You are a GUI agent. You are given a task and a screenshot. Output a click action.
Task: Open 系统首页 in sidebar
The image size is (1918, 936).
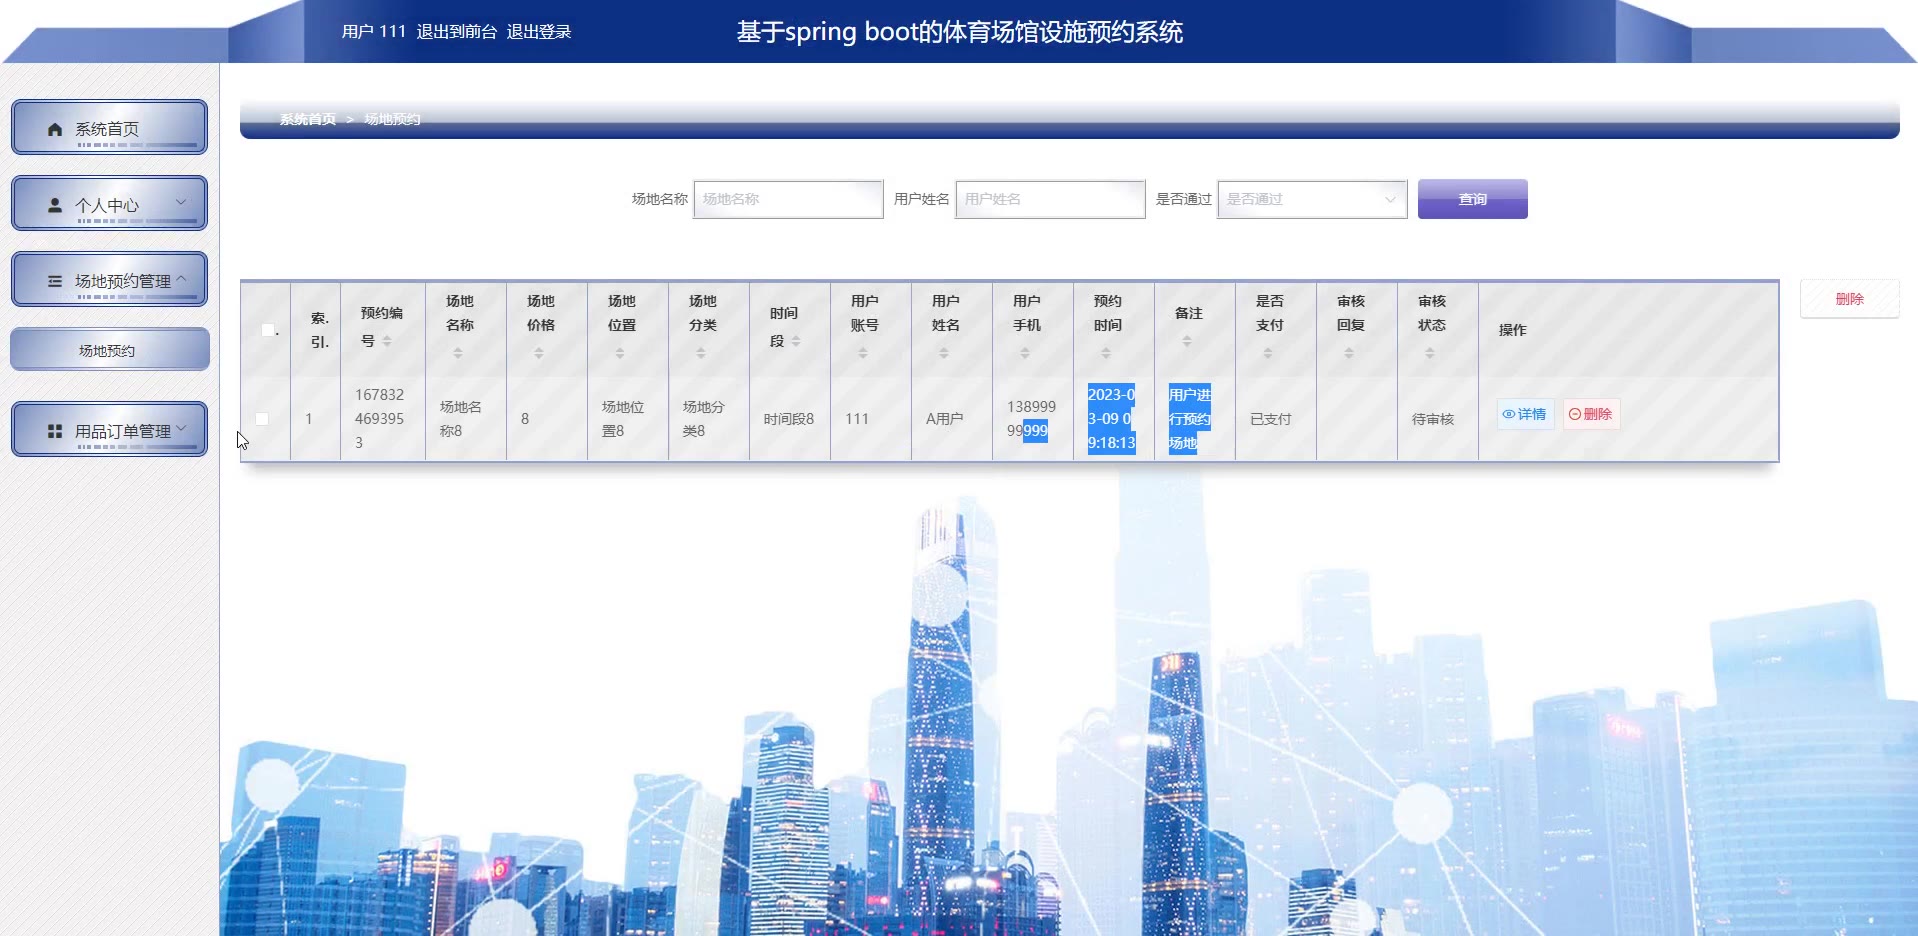pos(109,127)
